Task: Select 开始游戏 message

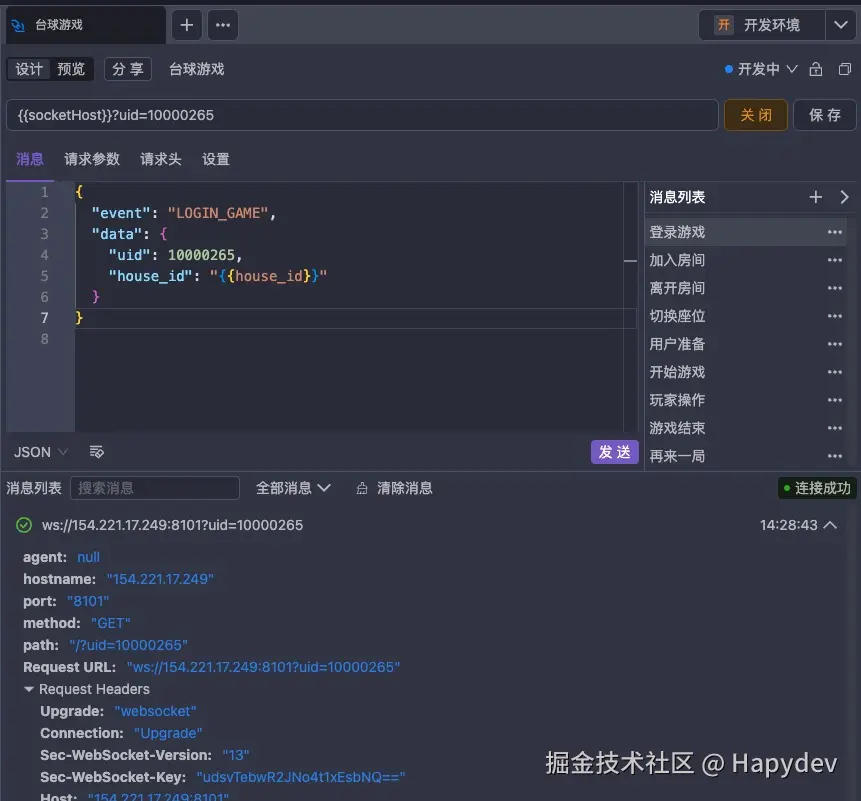Action: [x=746, y=372]
